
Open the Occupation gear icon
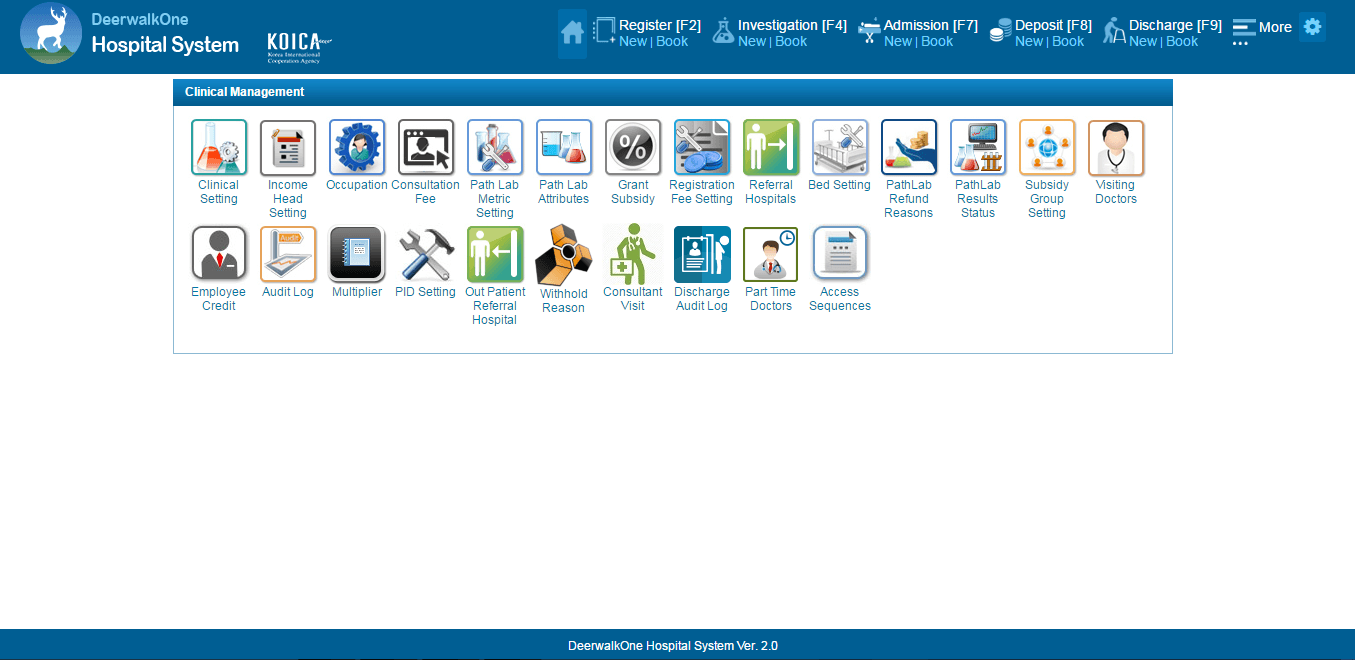point(357,148)
